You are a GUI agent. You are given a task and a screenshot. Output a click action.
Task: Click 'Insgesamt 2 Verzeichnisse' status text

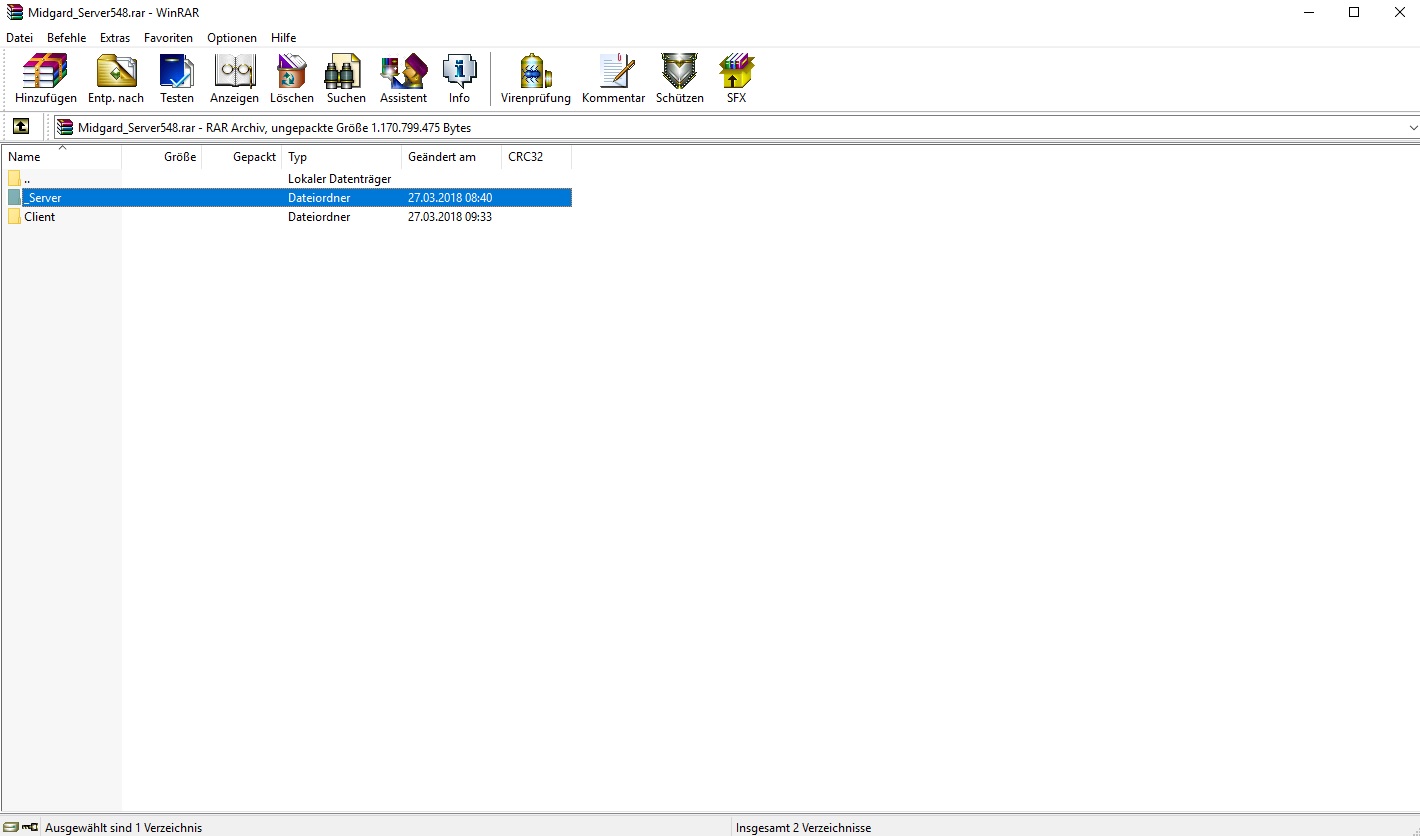click(x=803, y=828)
